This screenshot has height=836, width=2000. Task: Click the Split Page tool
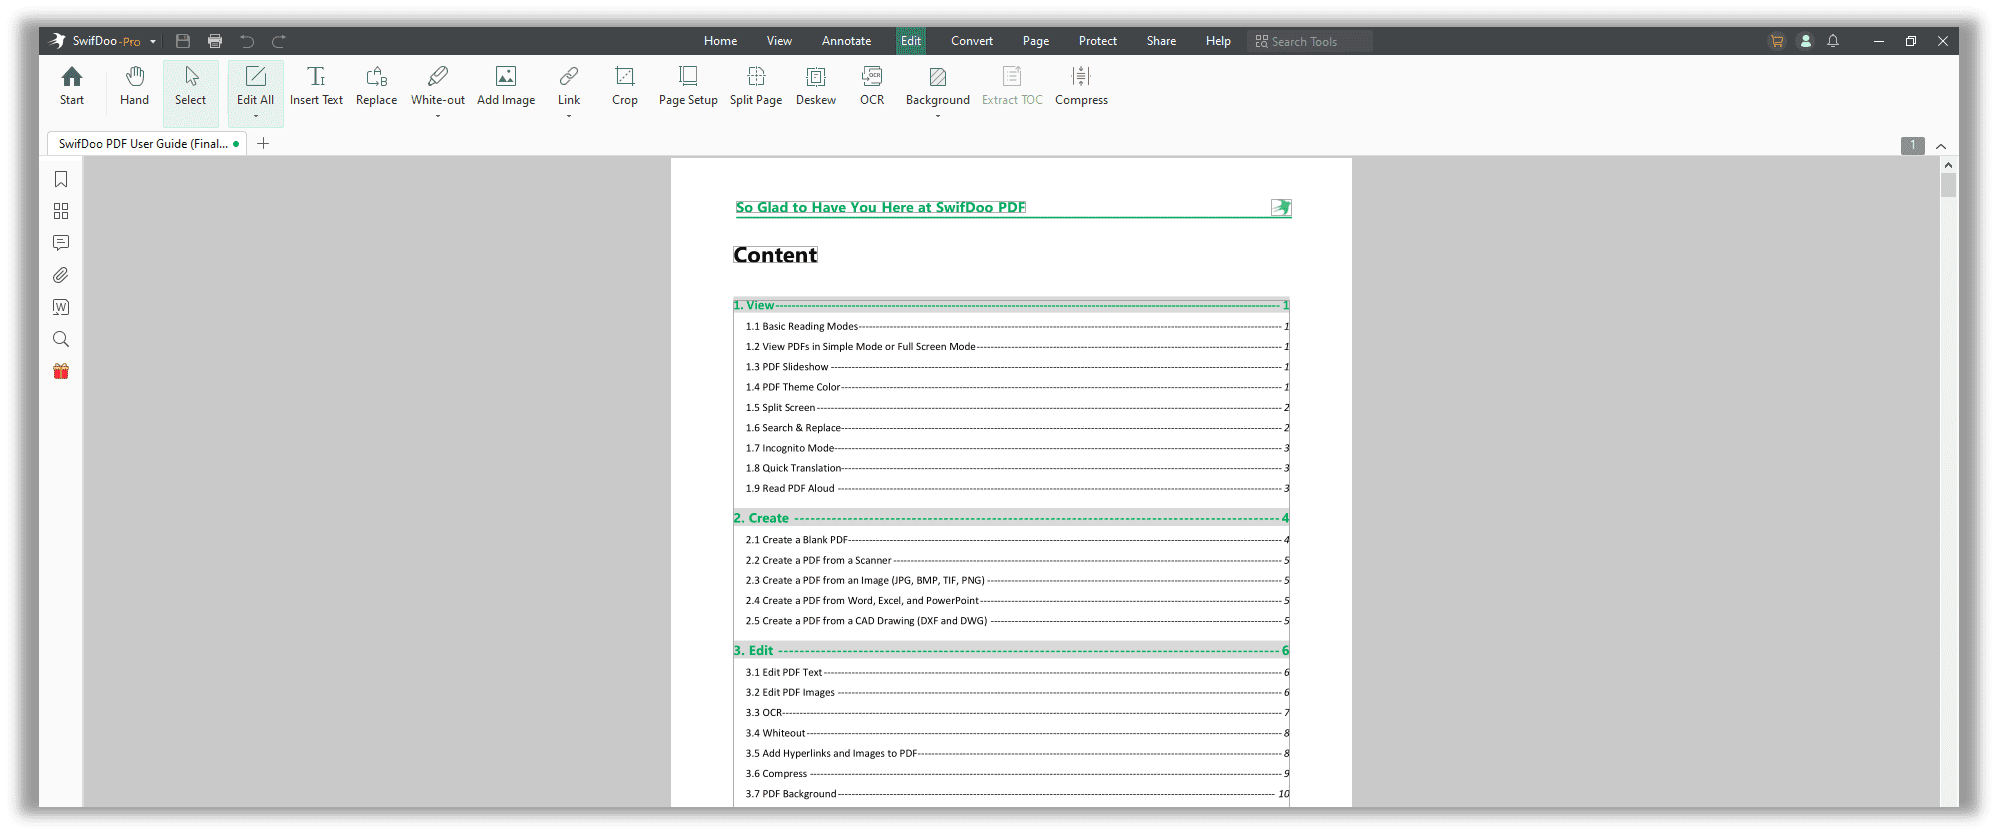(756, 86)
